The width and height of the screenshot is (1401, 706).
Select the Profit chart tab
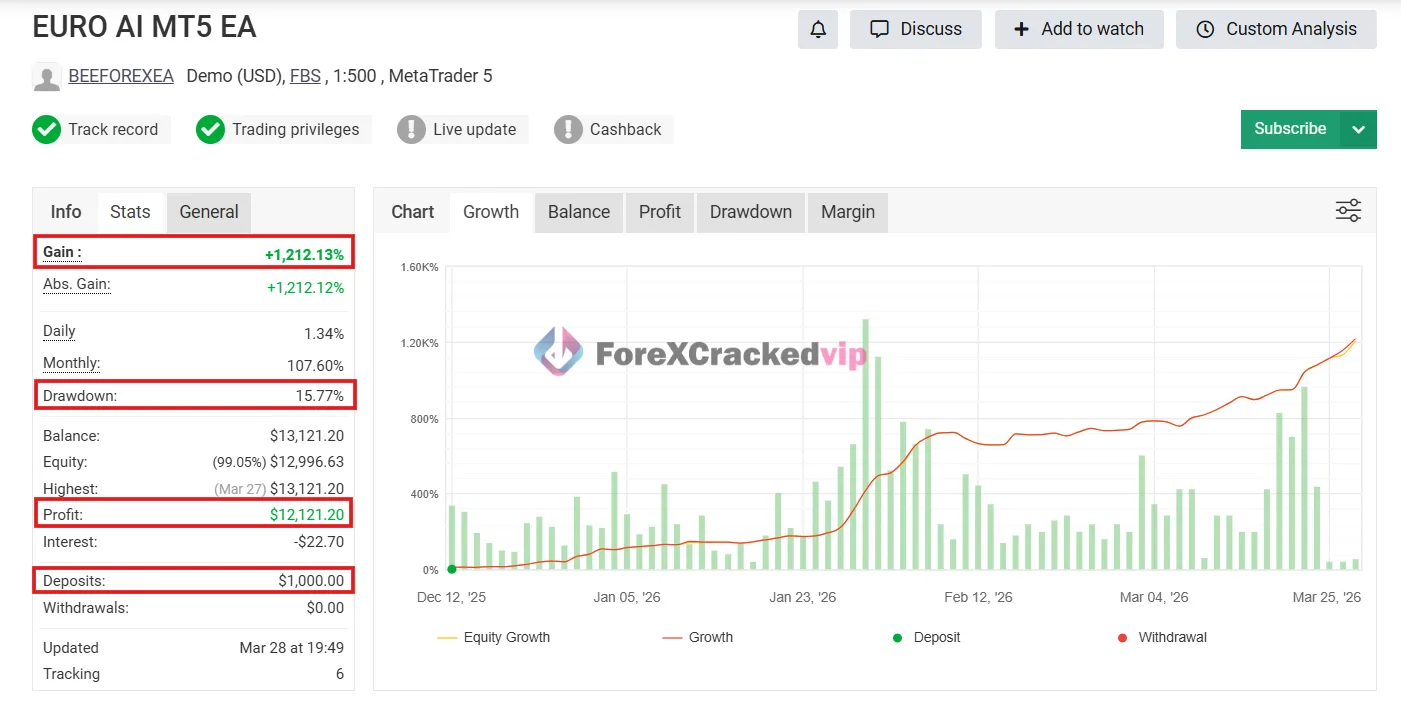pyautogui.click(x=660, y=212)
